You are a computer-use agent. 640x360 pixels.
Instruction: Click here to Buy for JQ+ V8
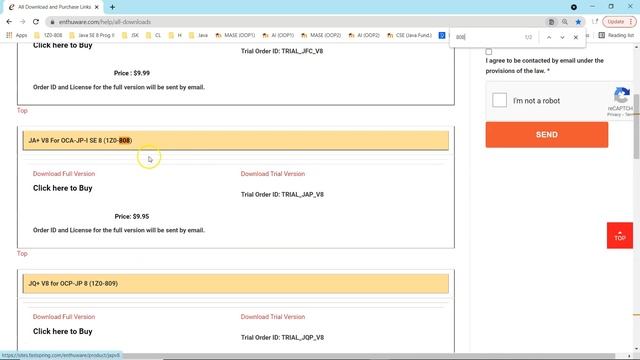(62, 331)
